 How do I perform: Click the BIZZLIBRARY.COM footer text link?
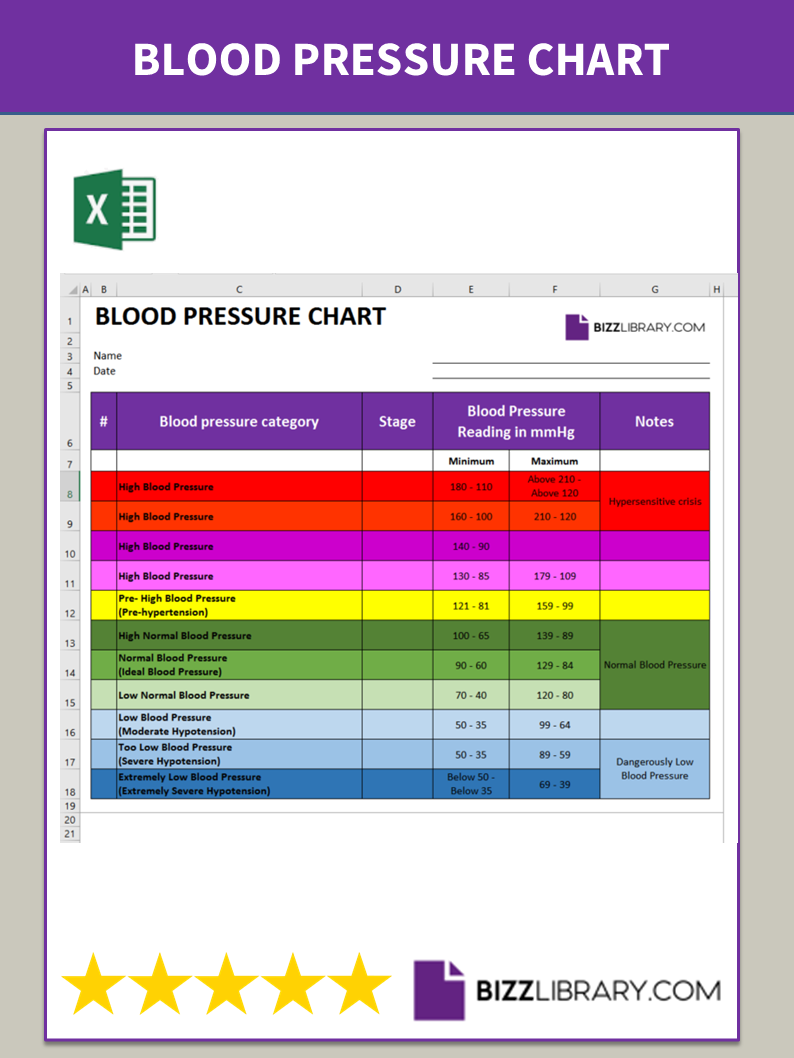(598, 991)
